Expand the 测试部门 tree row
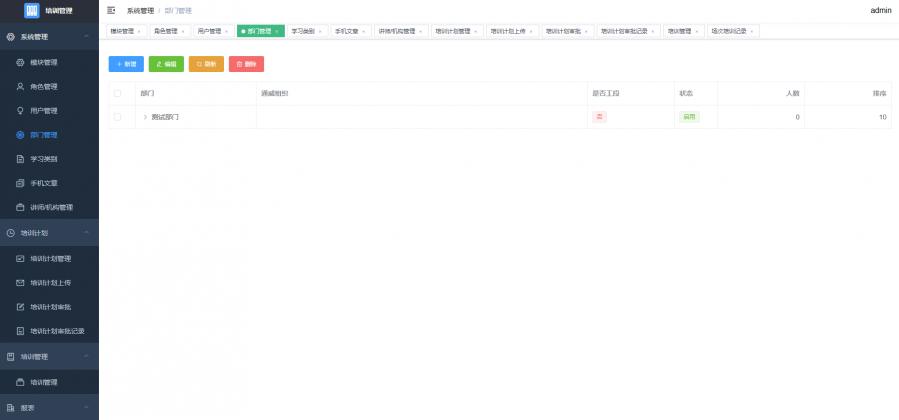 click(145, 117)
